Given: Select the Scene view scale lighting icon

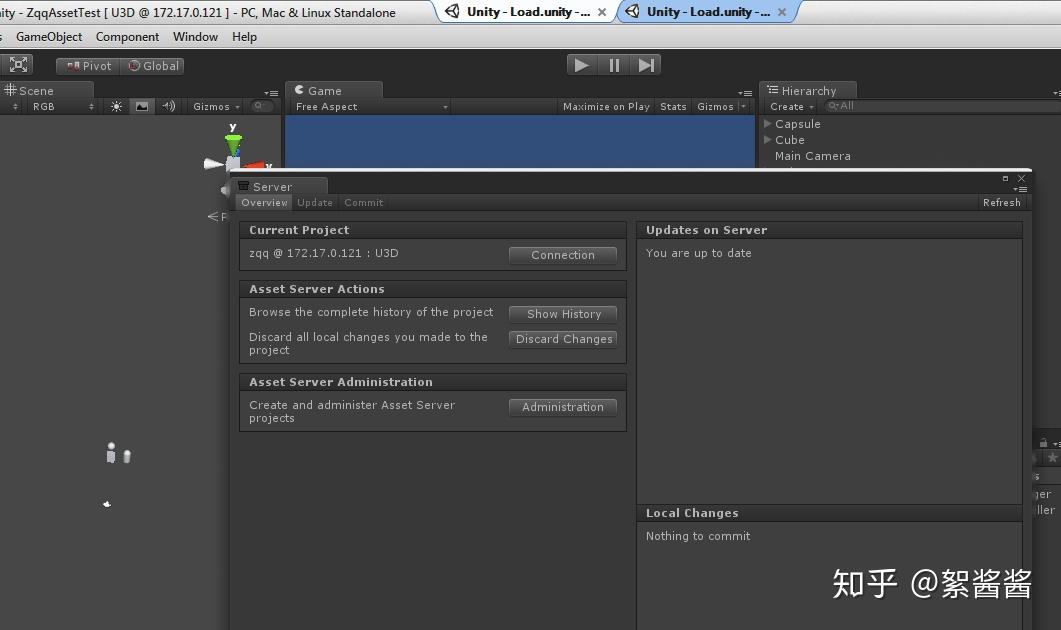Looking at the screenshot, I should click(x=115, y=105).
